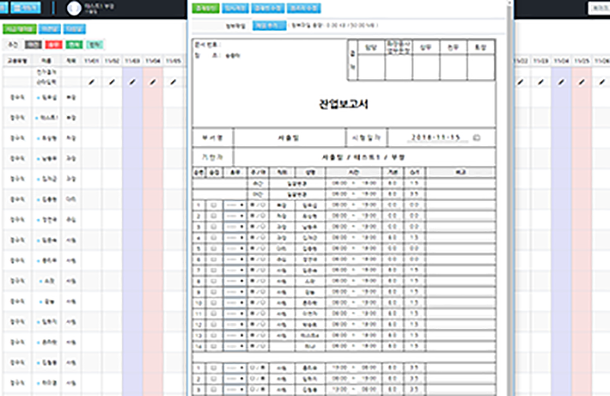Open the dropdown in 19:00 night-shift row 2
610x396 pixels.
click(x=235, y=378)
